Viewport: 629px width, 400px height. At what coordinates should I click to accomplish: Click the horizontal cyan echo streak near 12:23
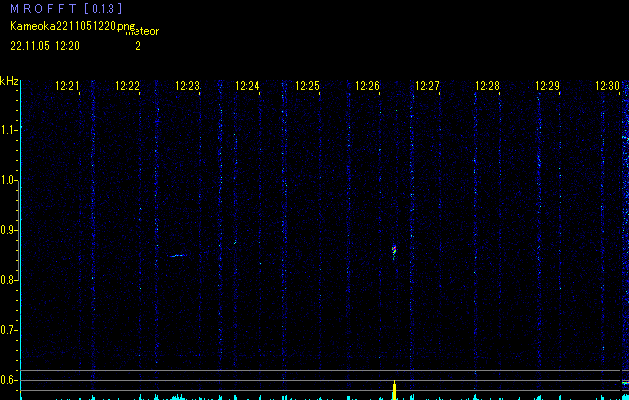(x=178, y=256)
